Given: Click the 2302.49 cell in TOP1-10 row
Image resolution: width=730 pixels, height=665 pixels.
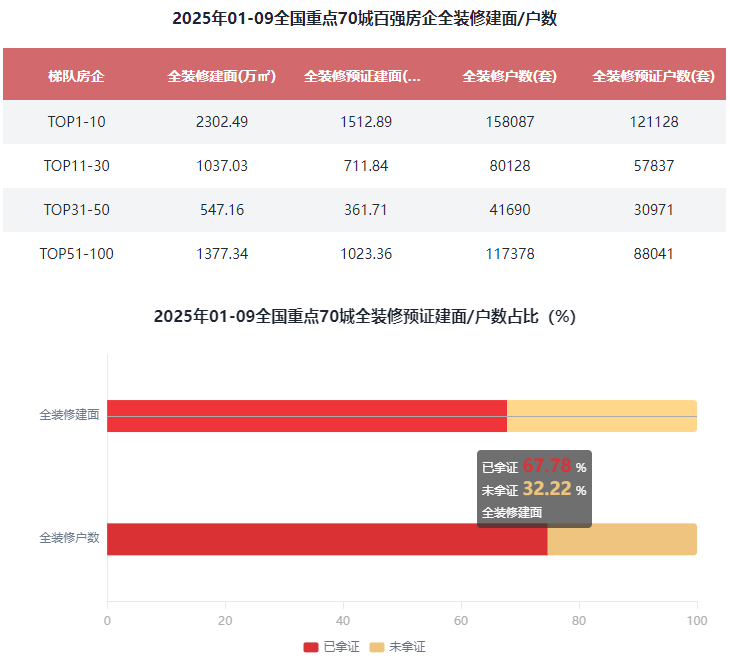Looking at the screenshot, I should (222, 122).
